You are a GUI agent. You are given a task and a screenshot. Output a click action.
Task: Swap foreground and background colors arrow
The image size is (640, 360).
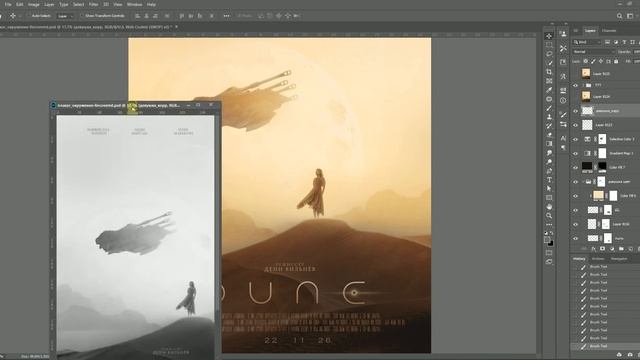pos(552,233)
